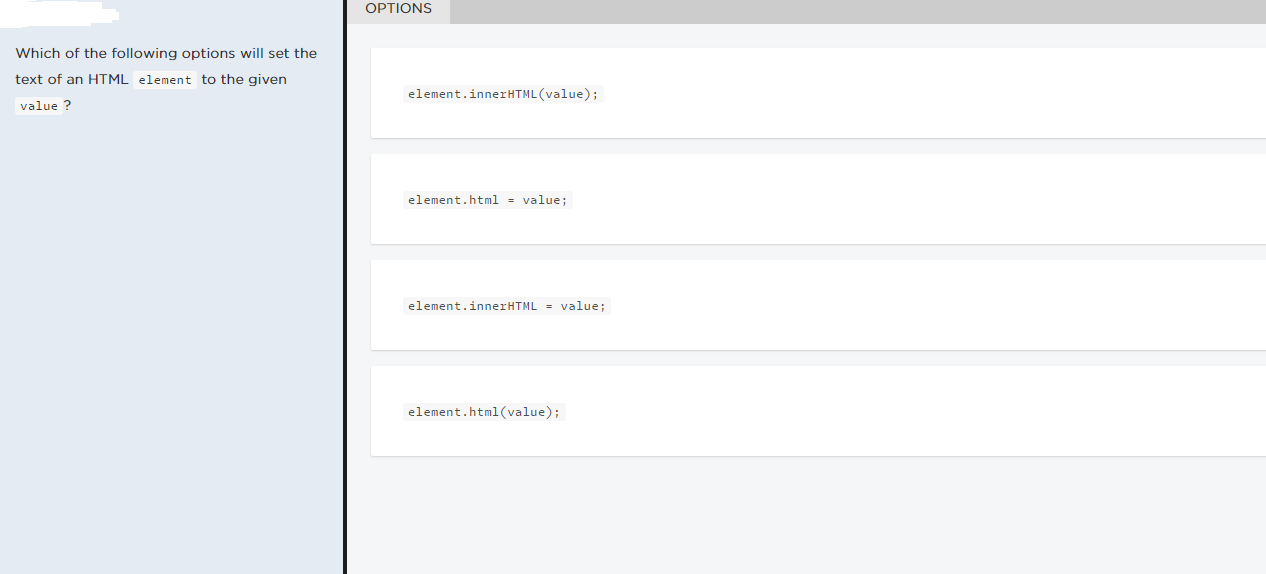Image resolution: width=1266 pixels, height=574 pixels.
Task: Select the answer element.innerHTML(value);
Action: [503, 94]
